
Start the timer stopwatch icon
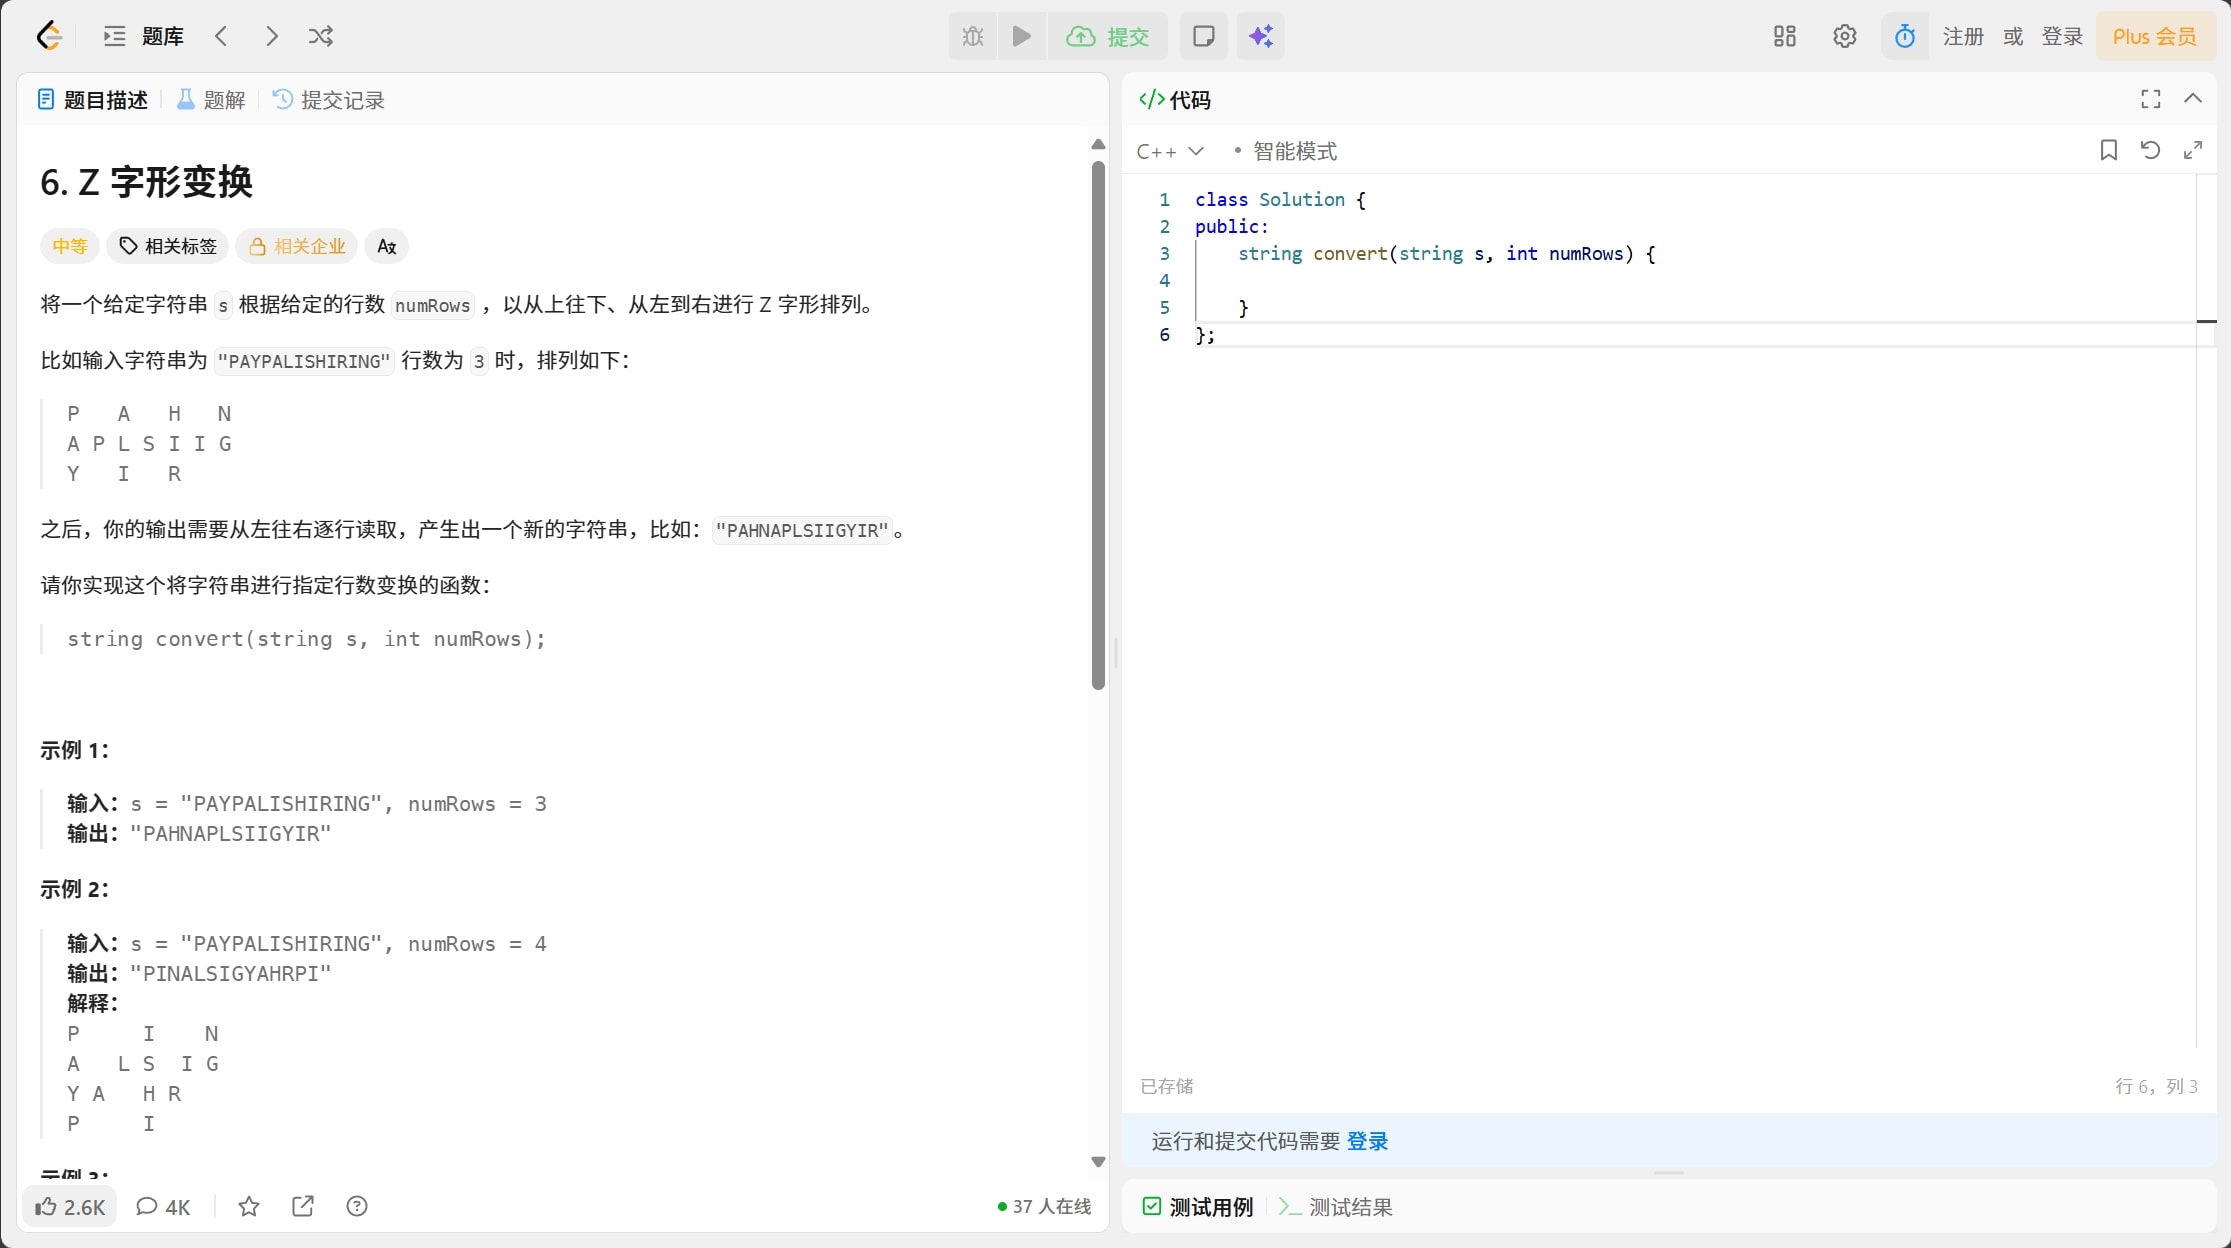1904,37
